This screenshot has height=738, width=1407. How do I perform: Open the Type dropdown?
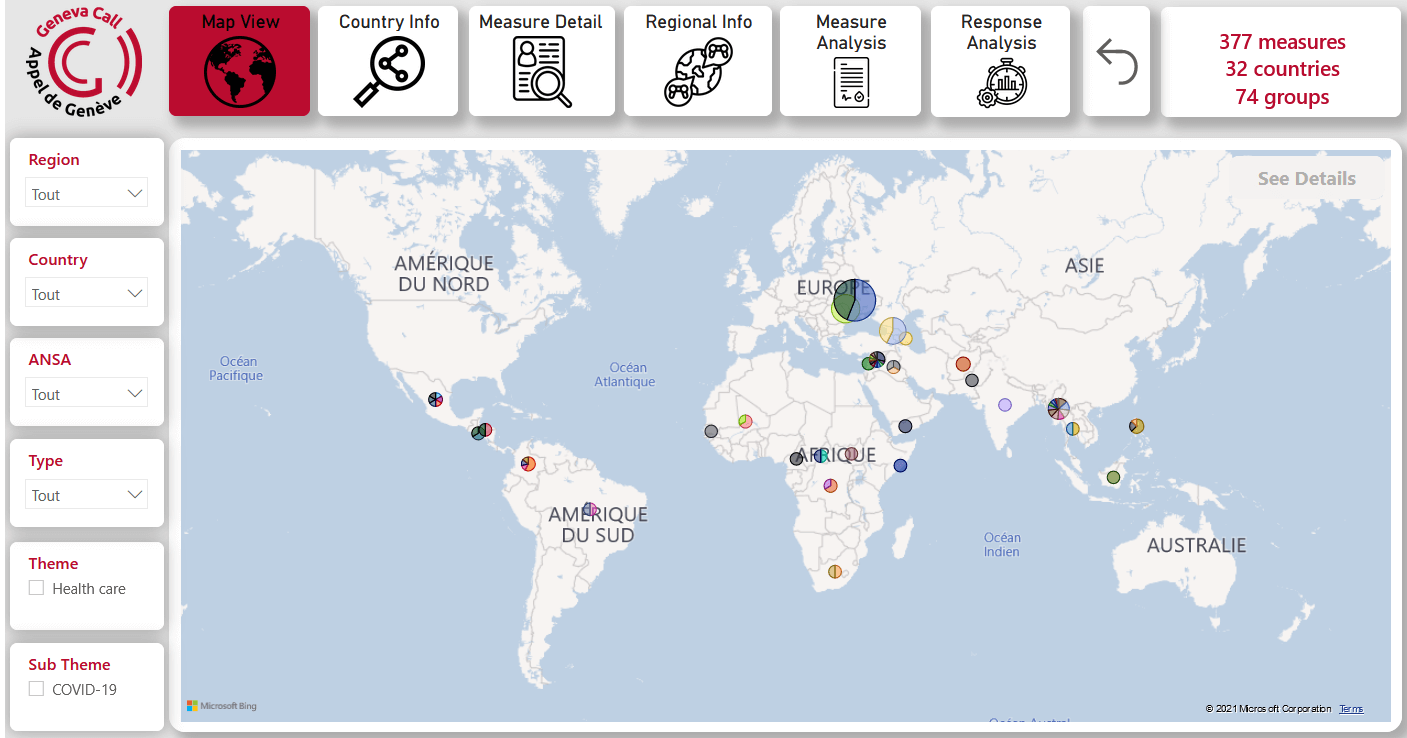pyautogui.click(x=86, y=495)
